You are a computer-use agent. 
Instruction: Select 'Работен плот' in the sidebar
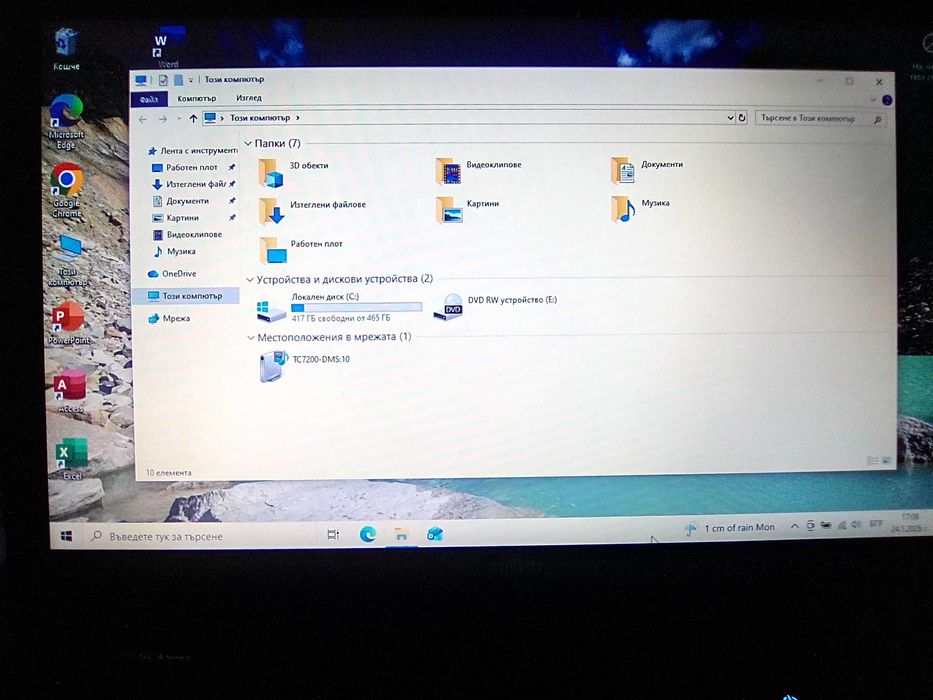[193, 167]
